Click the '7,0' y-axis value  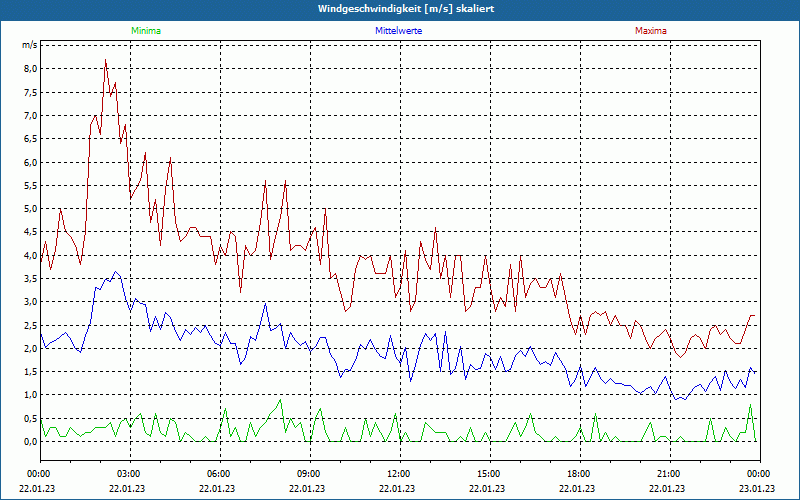tap(31, 116)
